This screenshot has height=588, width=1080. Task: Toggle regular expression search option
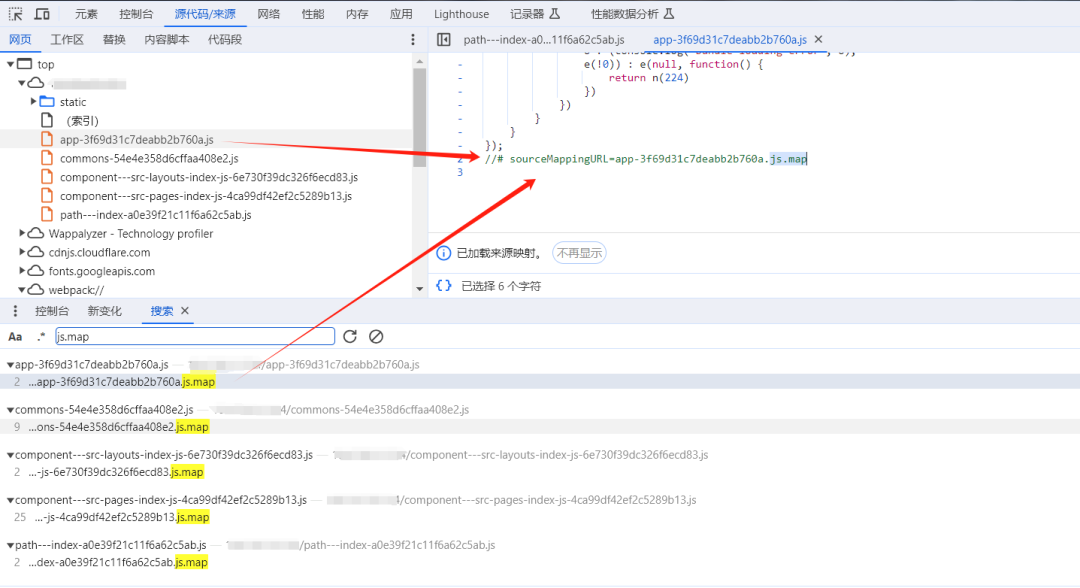pyautogui.click(x=41, y=336)
